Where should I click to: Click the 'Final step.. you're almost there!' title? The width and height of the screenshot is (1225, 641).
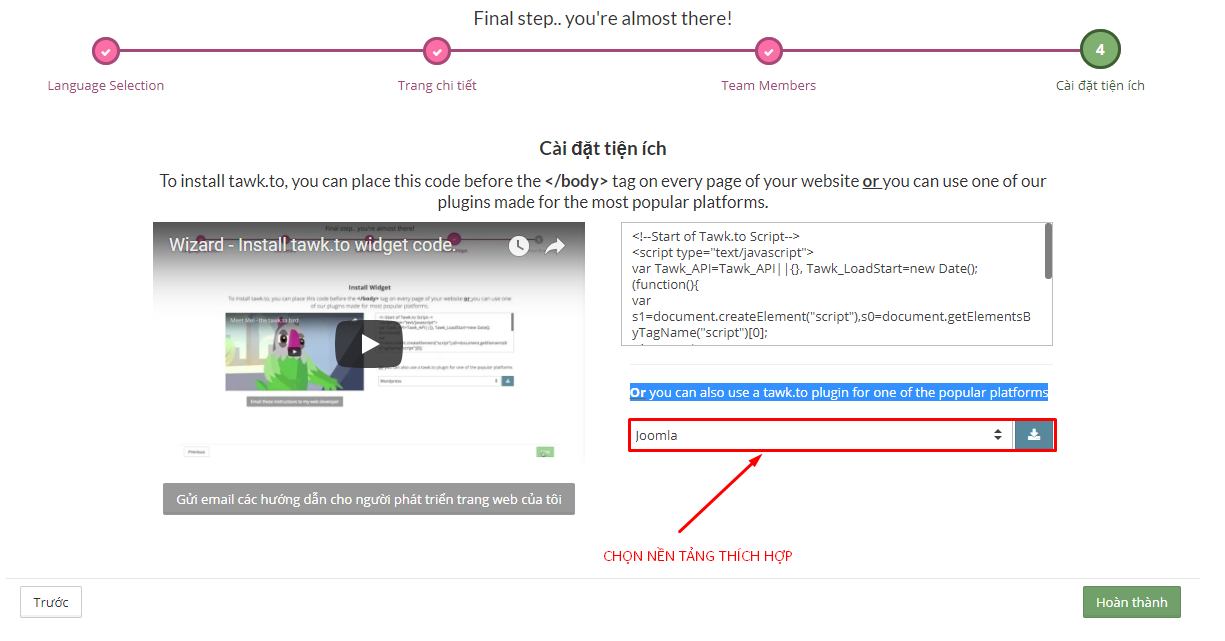(x=603, y=18)
